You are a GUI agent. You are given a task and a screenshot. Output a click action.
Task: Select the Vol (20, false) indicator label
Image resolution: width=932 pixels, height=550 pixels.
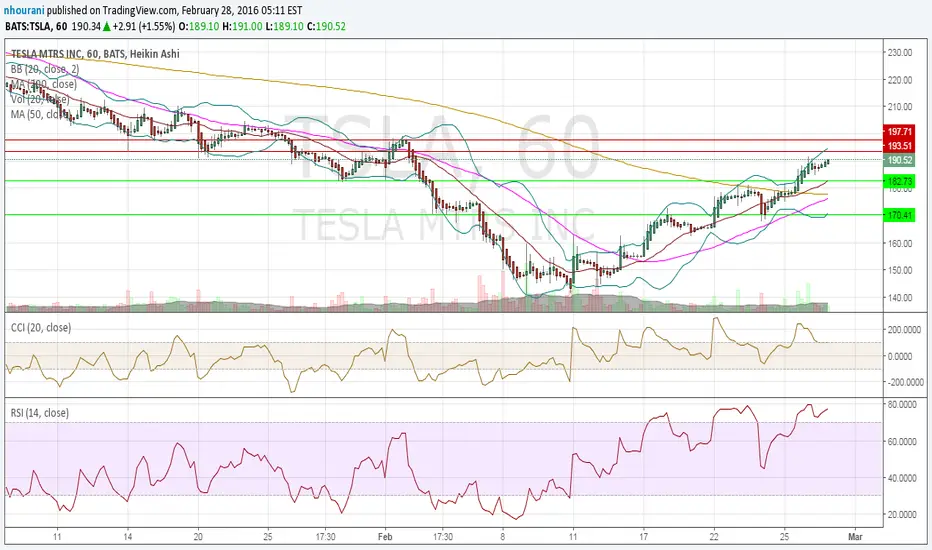pos(40,99)
